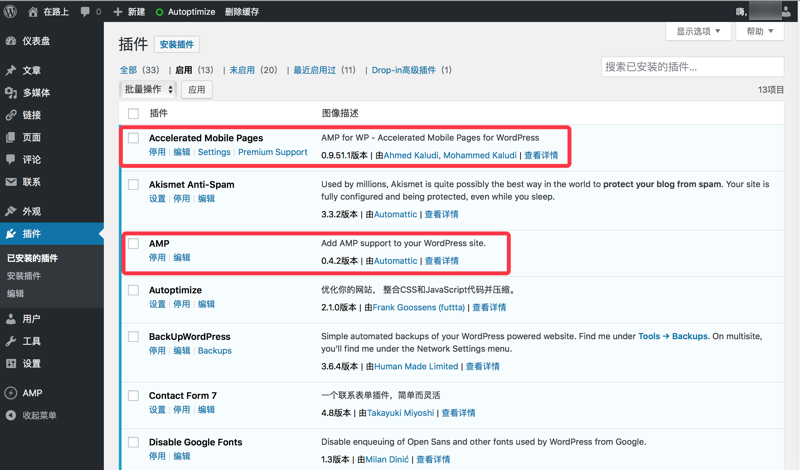Open BackUpWordPress Backups link

tap(215, 351)
